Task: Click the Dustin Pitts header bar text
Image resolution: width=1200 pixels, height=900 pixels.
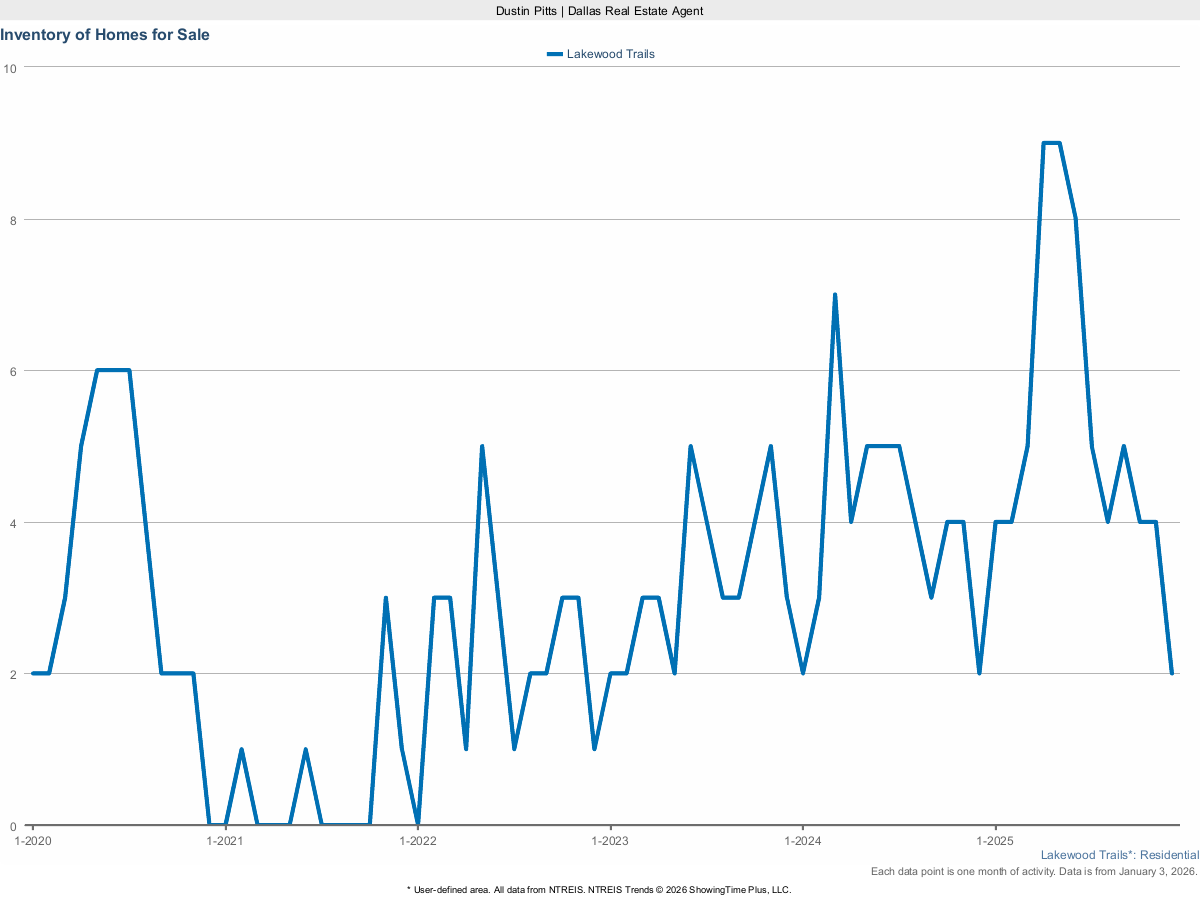Action: [600, 10]
